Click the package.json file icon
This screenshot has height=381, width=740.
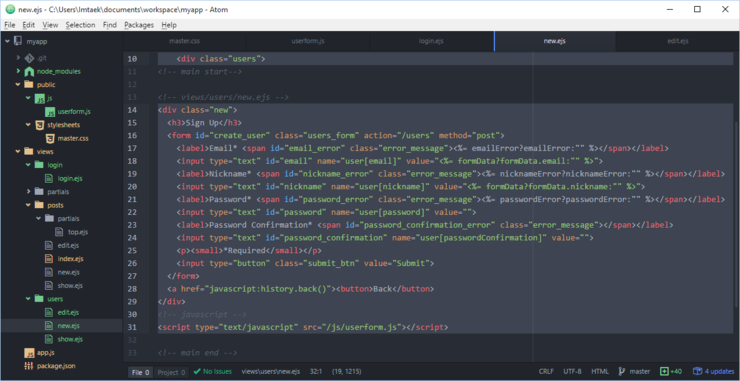click(29, 366)
